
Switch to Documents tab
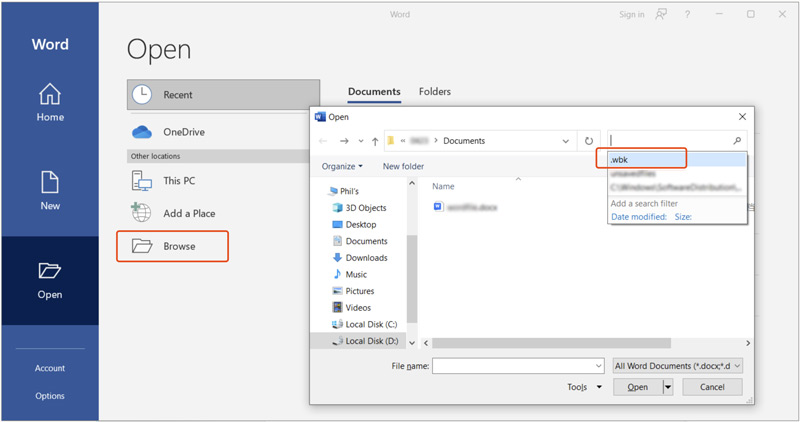(x=374, y=92)
